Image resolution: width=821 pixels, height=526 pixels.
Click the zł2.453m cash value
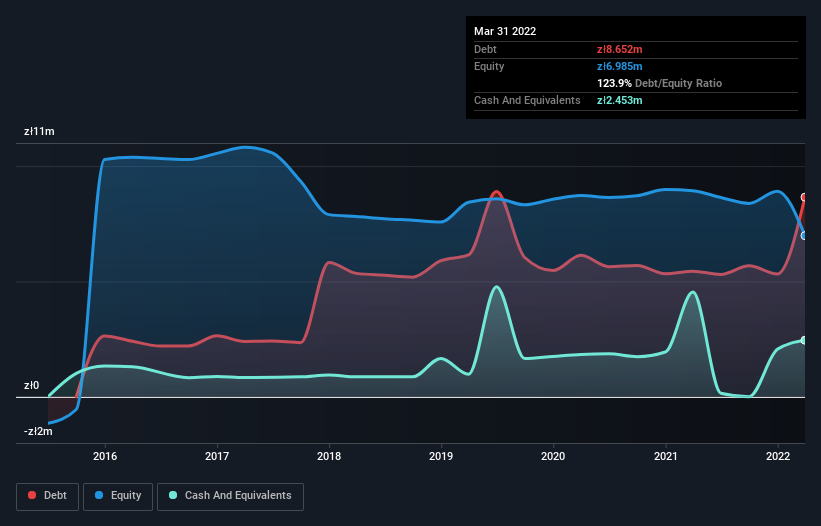619,100
